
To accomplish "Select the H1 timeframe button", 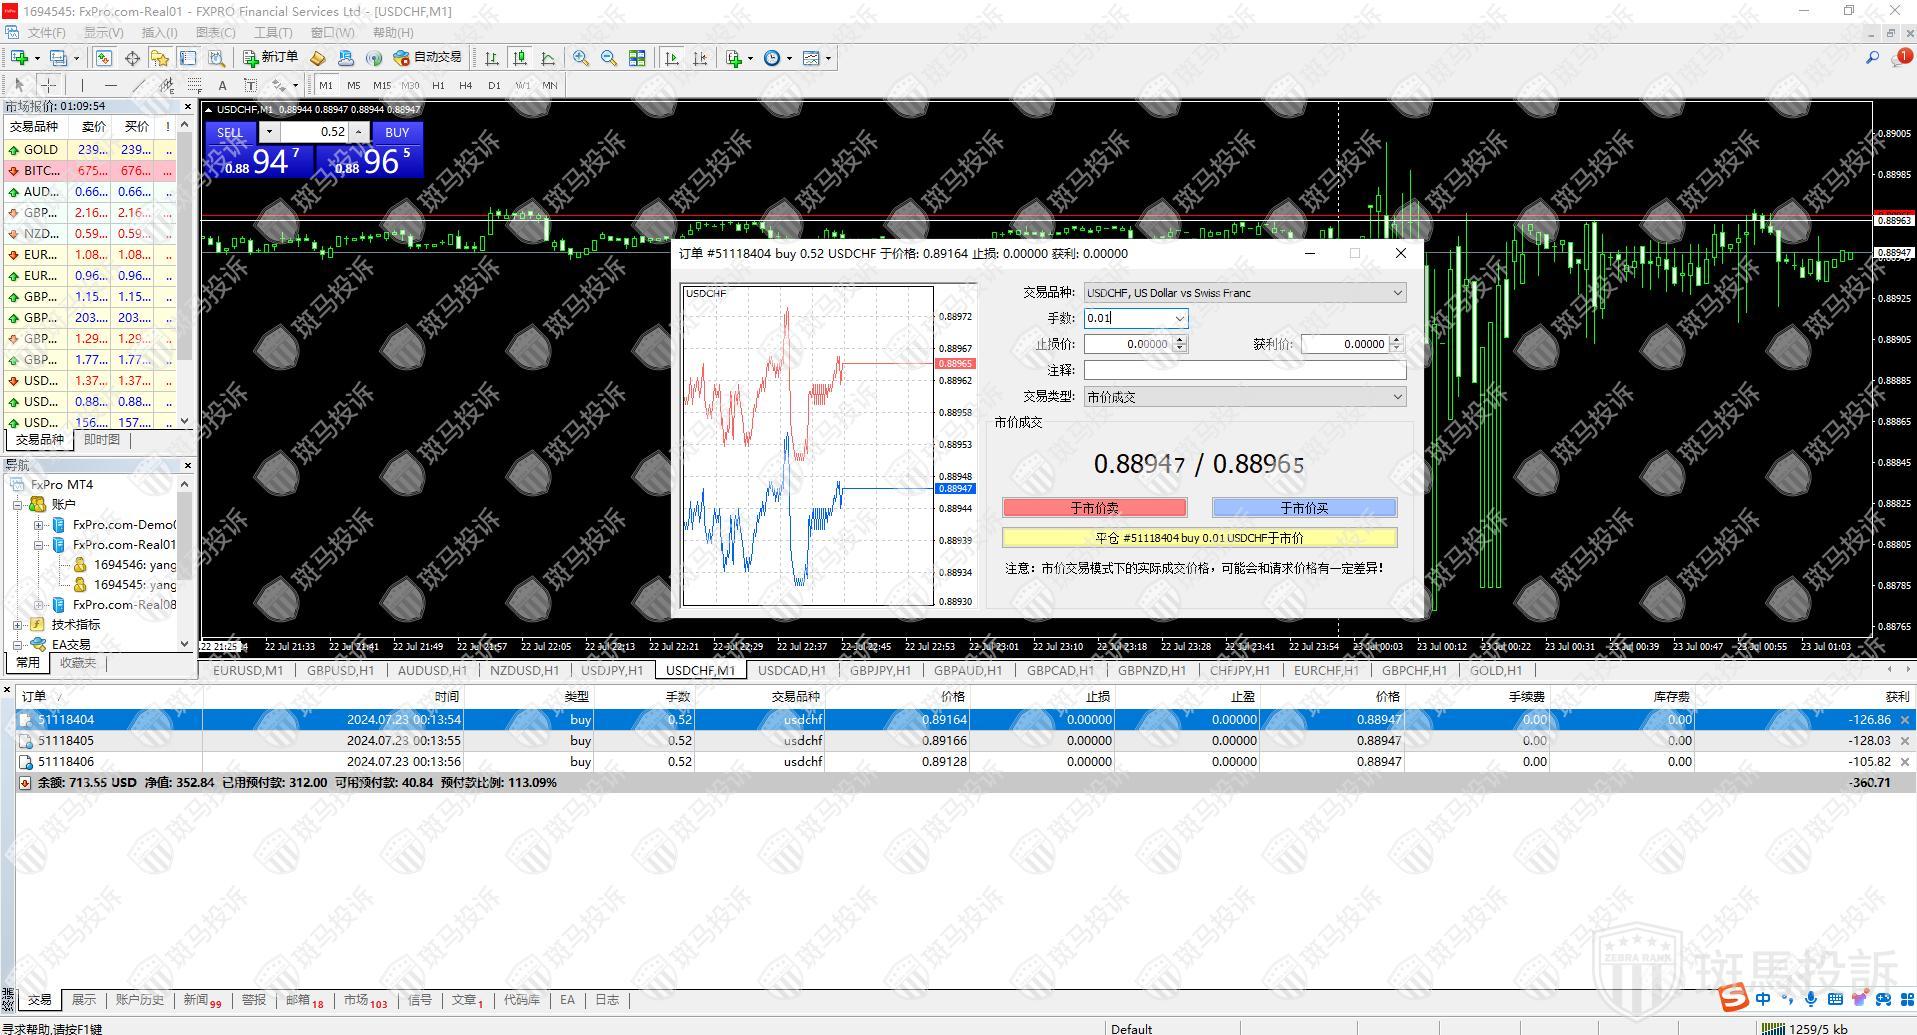I will 438,85.
